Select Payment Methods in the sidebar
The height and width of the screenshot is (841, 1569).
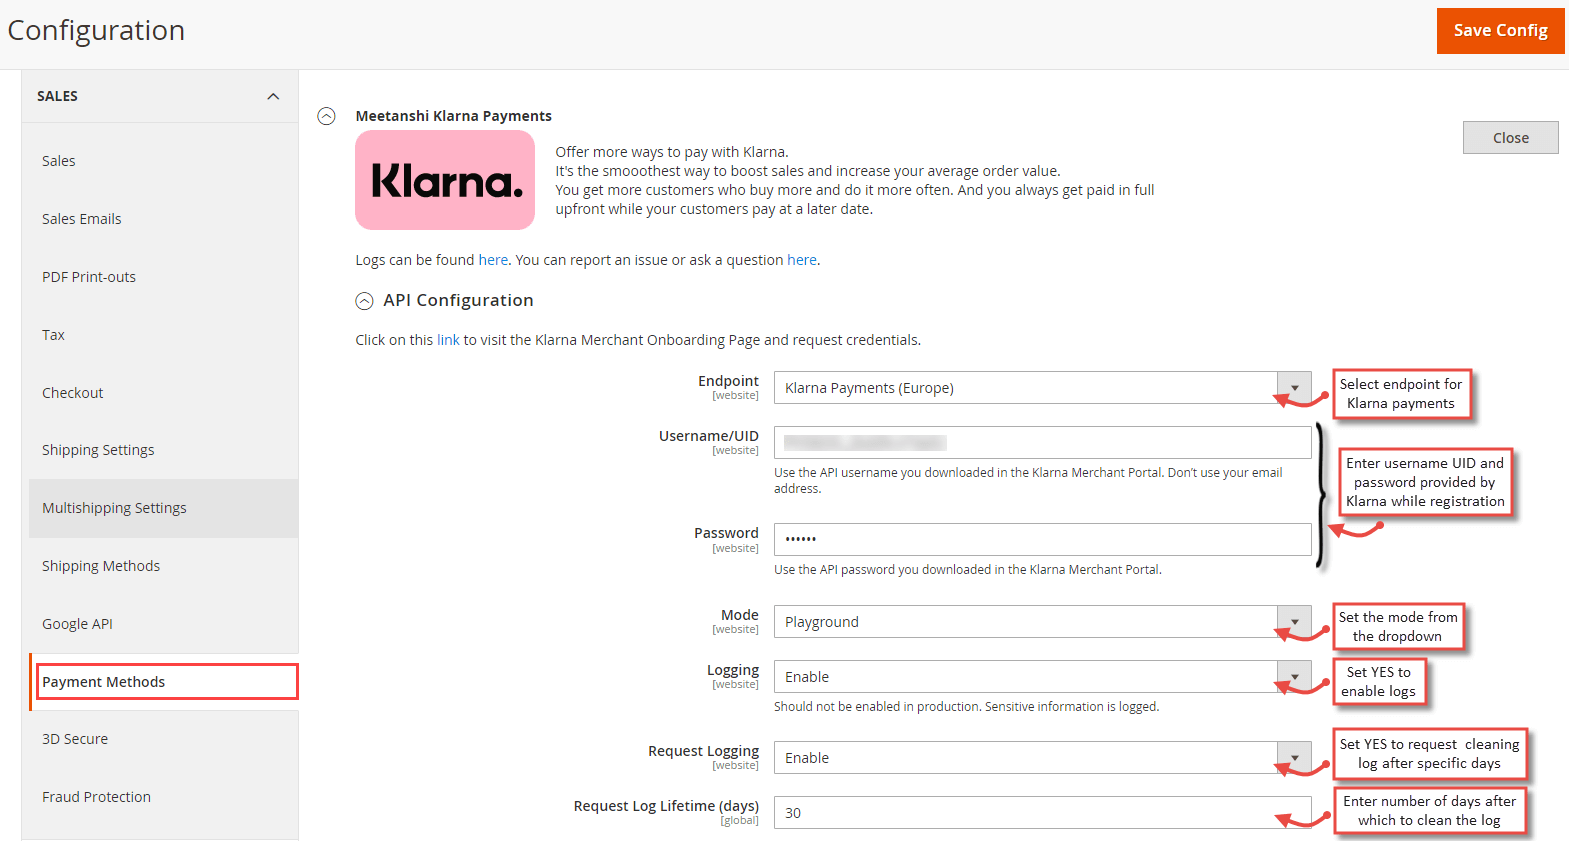click(x=103, y=681)
